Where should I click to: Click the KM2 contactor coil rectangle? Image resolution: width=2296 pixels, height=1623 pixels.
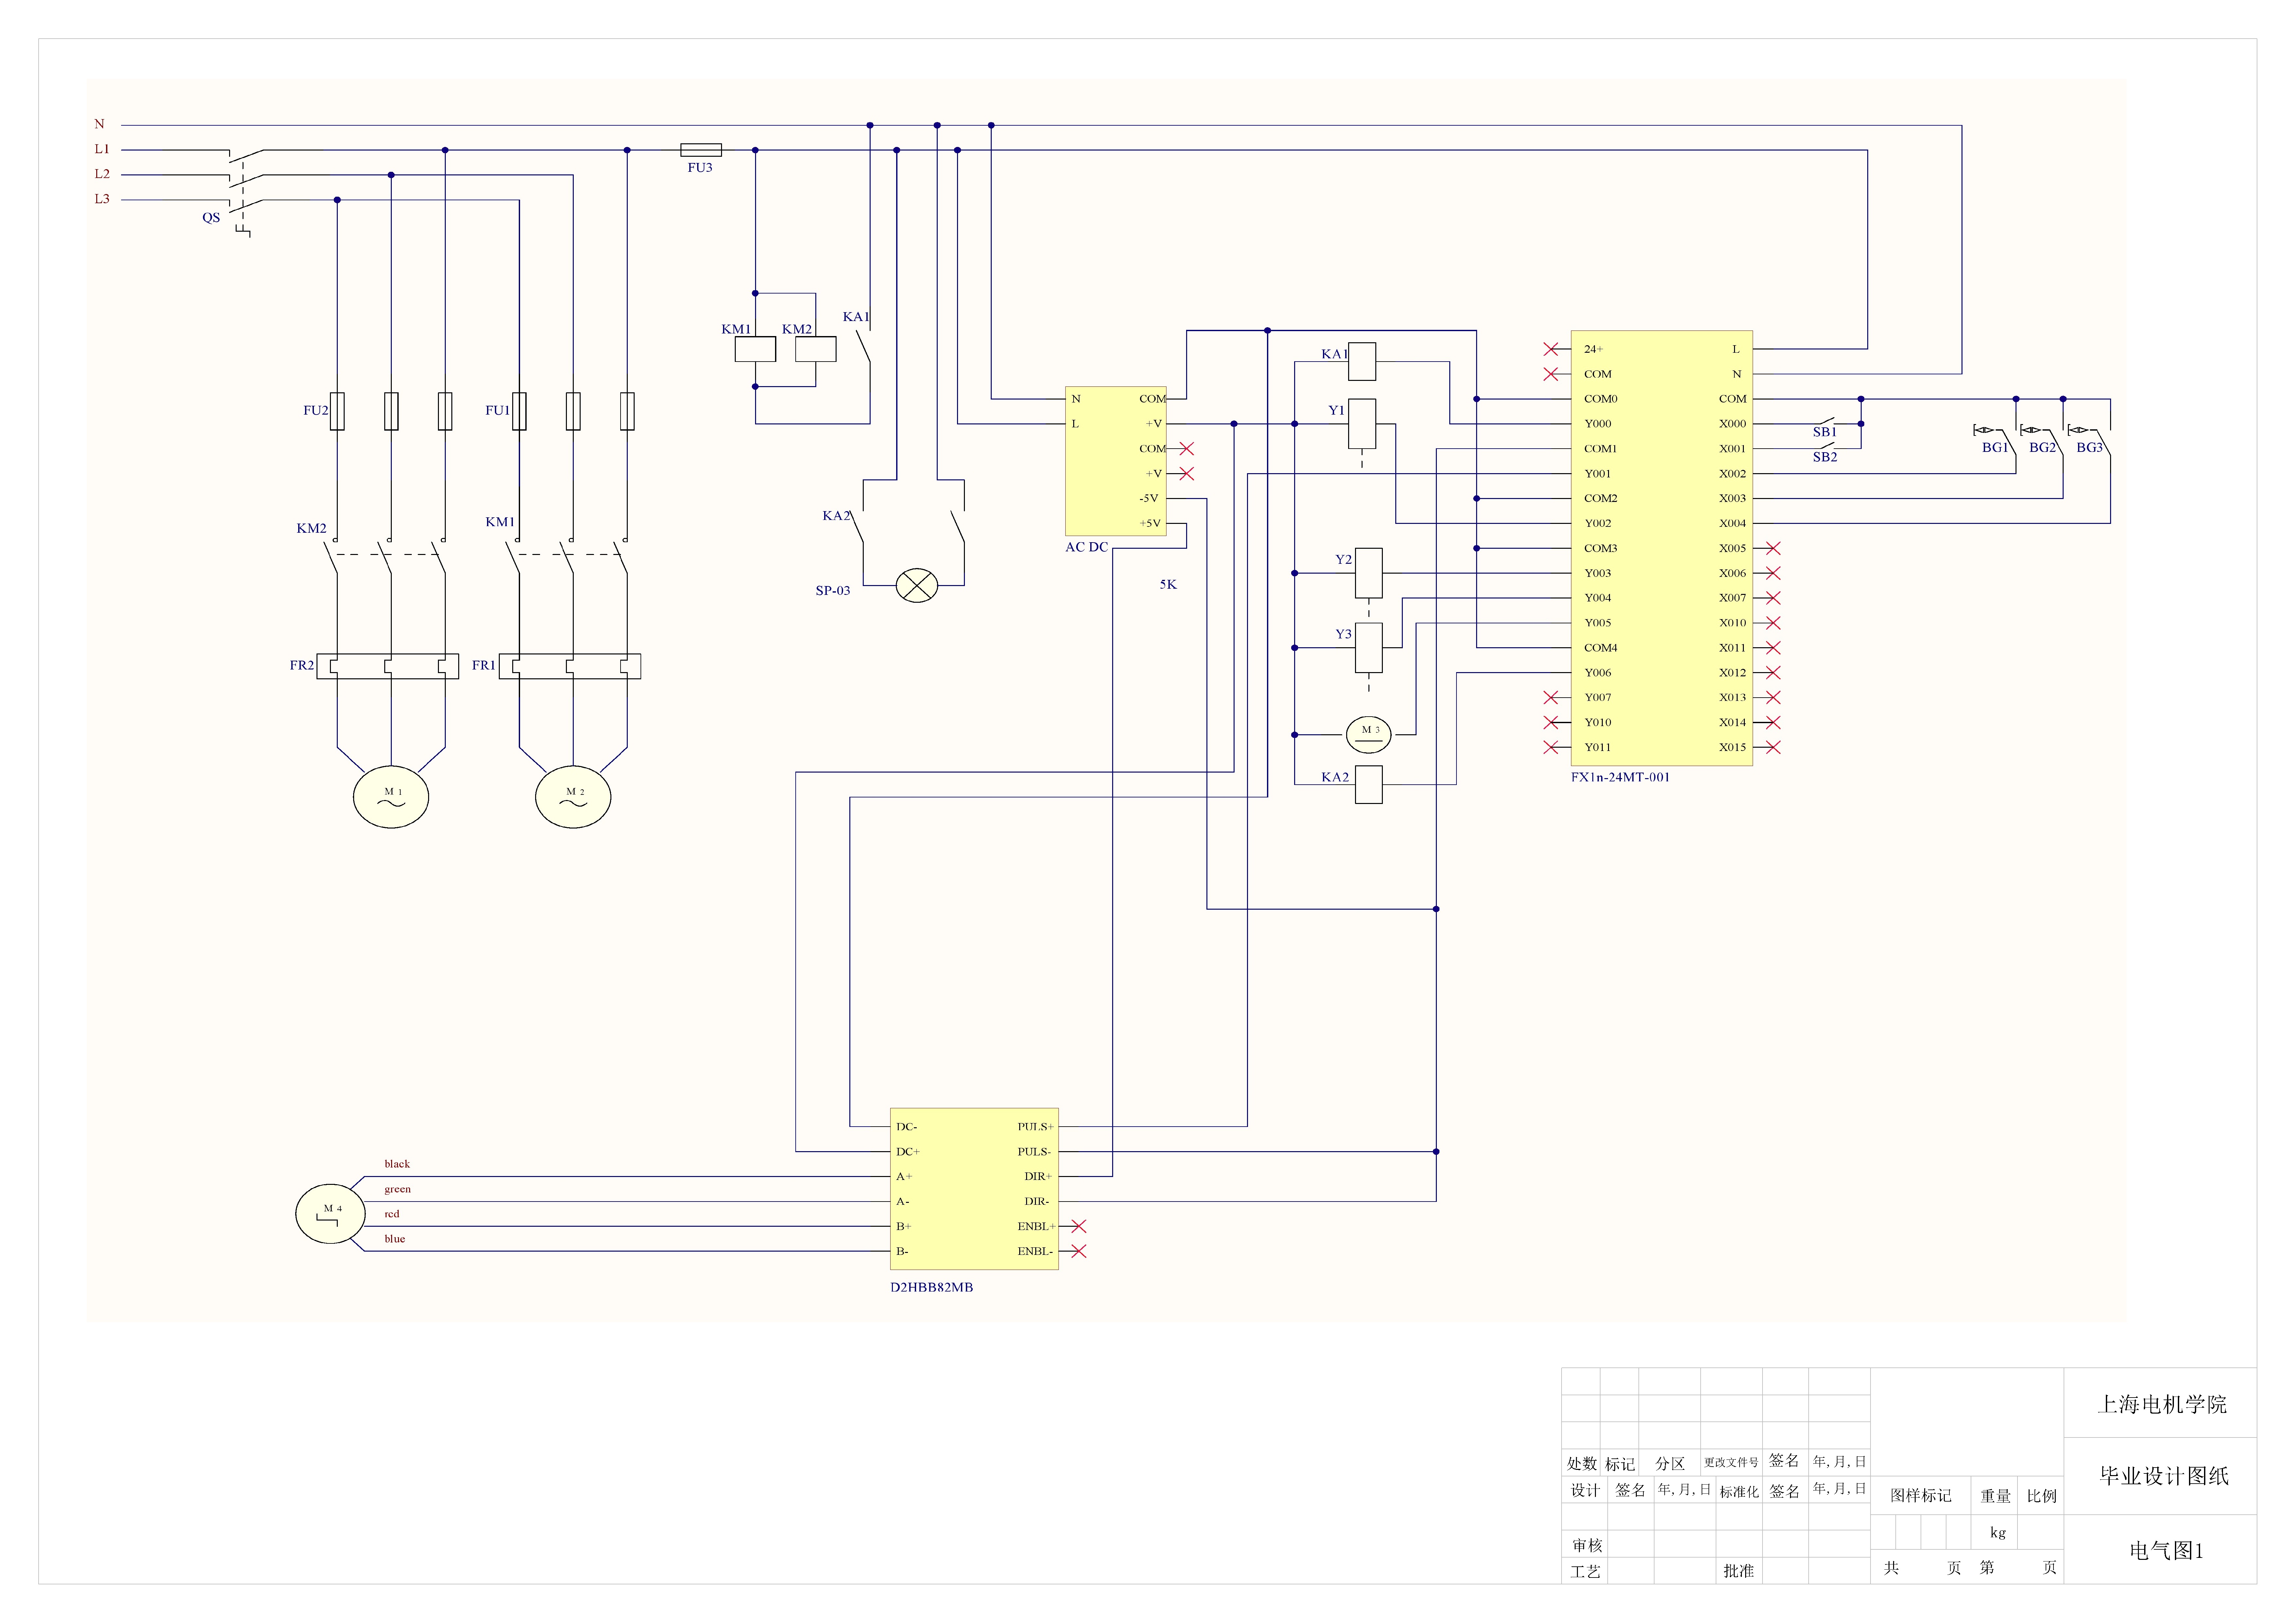point(816,349)
